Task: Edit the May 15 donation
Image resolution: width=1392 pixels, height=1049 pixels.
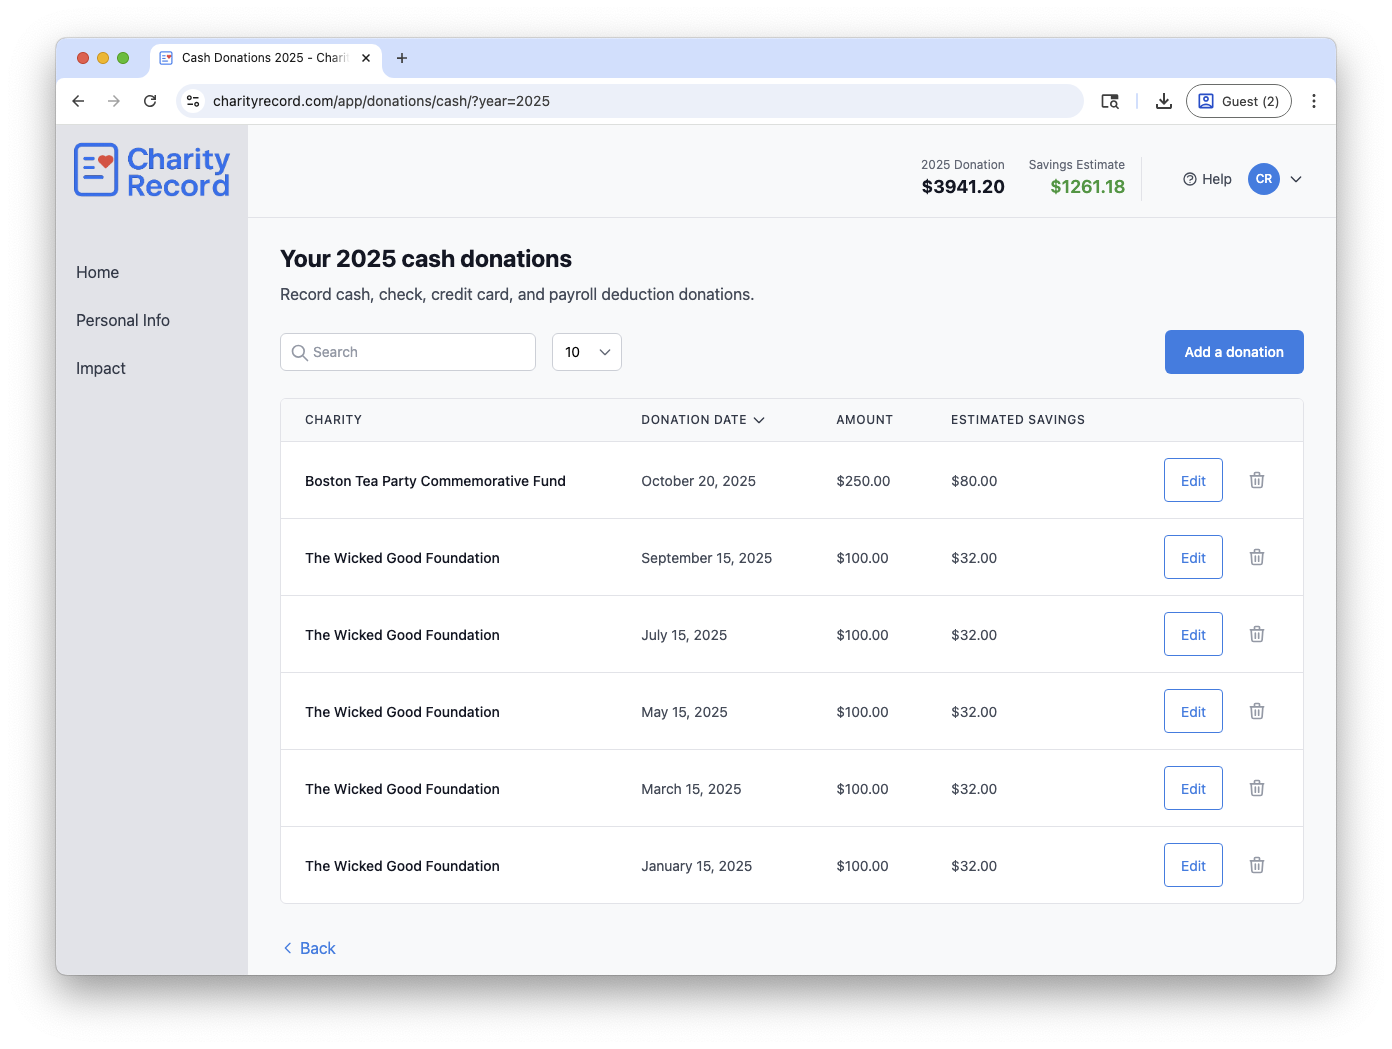Action: (1192, 711)
